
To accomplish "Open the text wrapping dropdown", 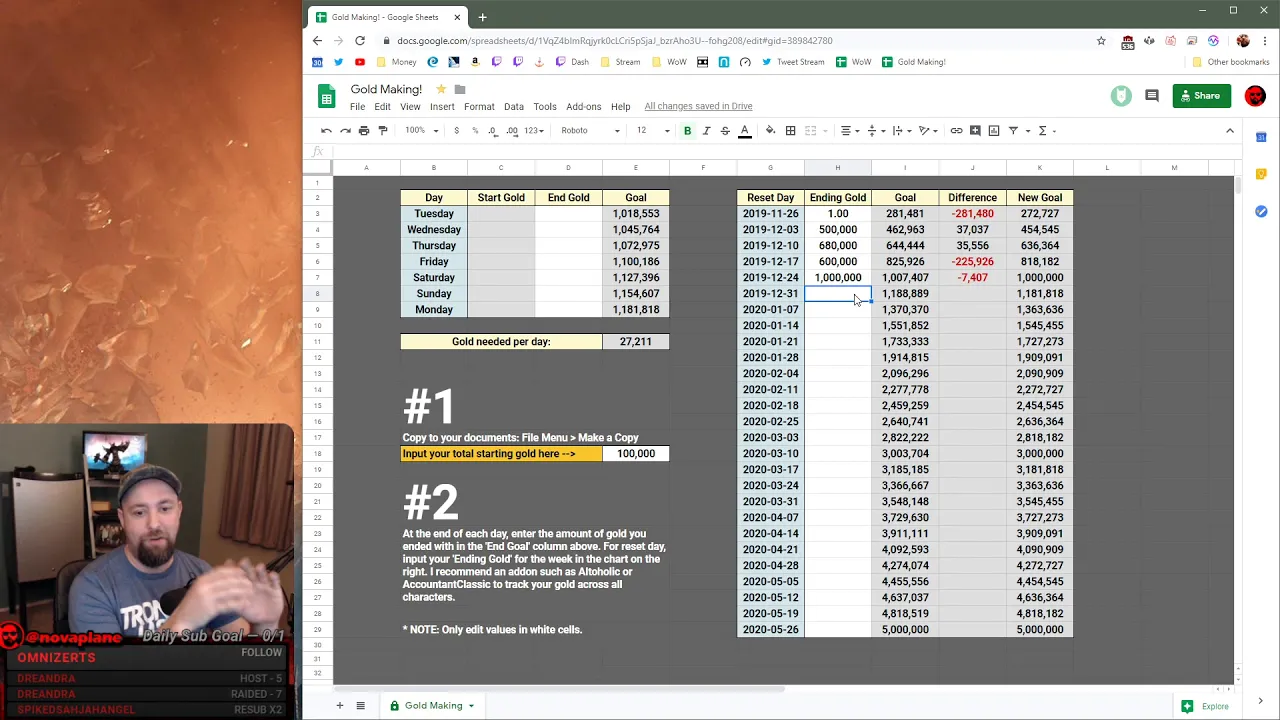I will coord(901,130).
